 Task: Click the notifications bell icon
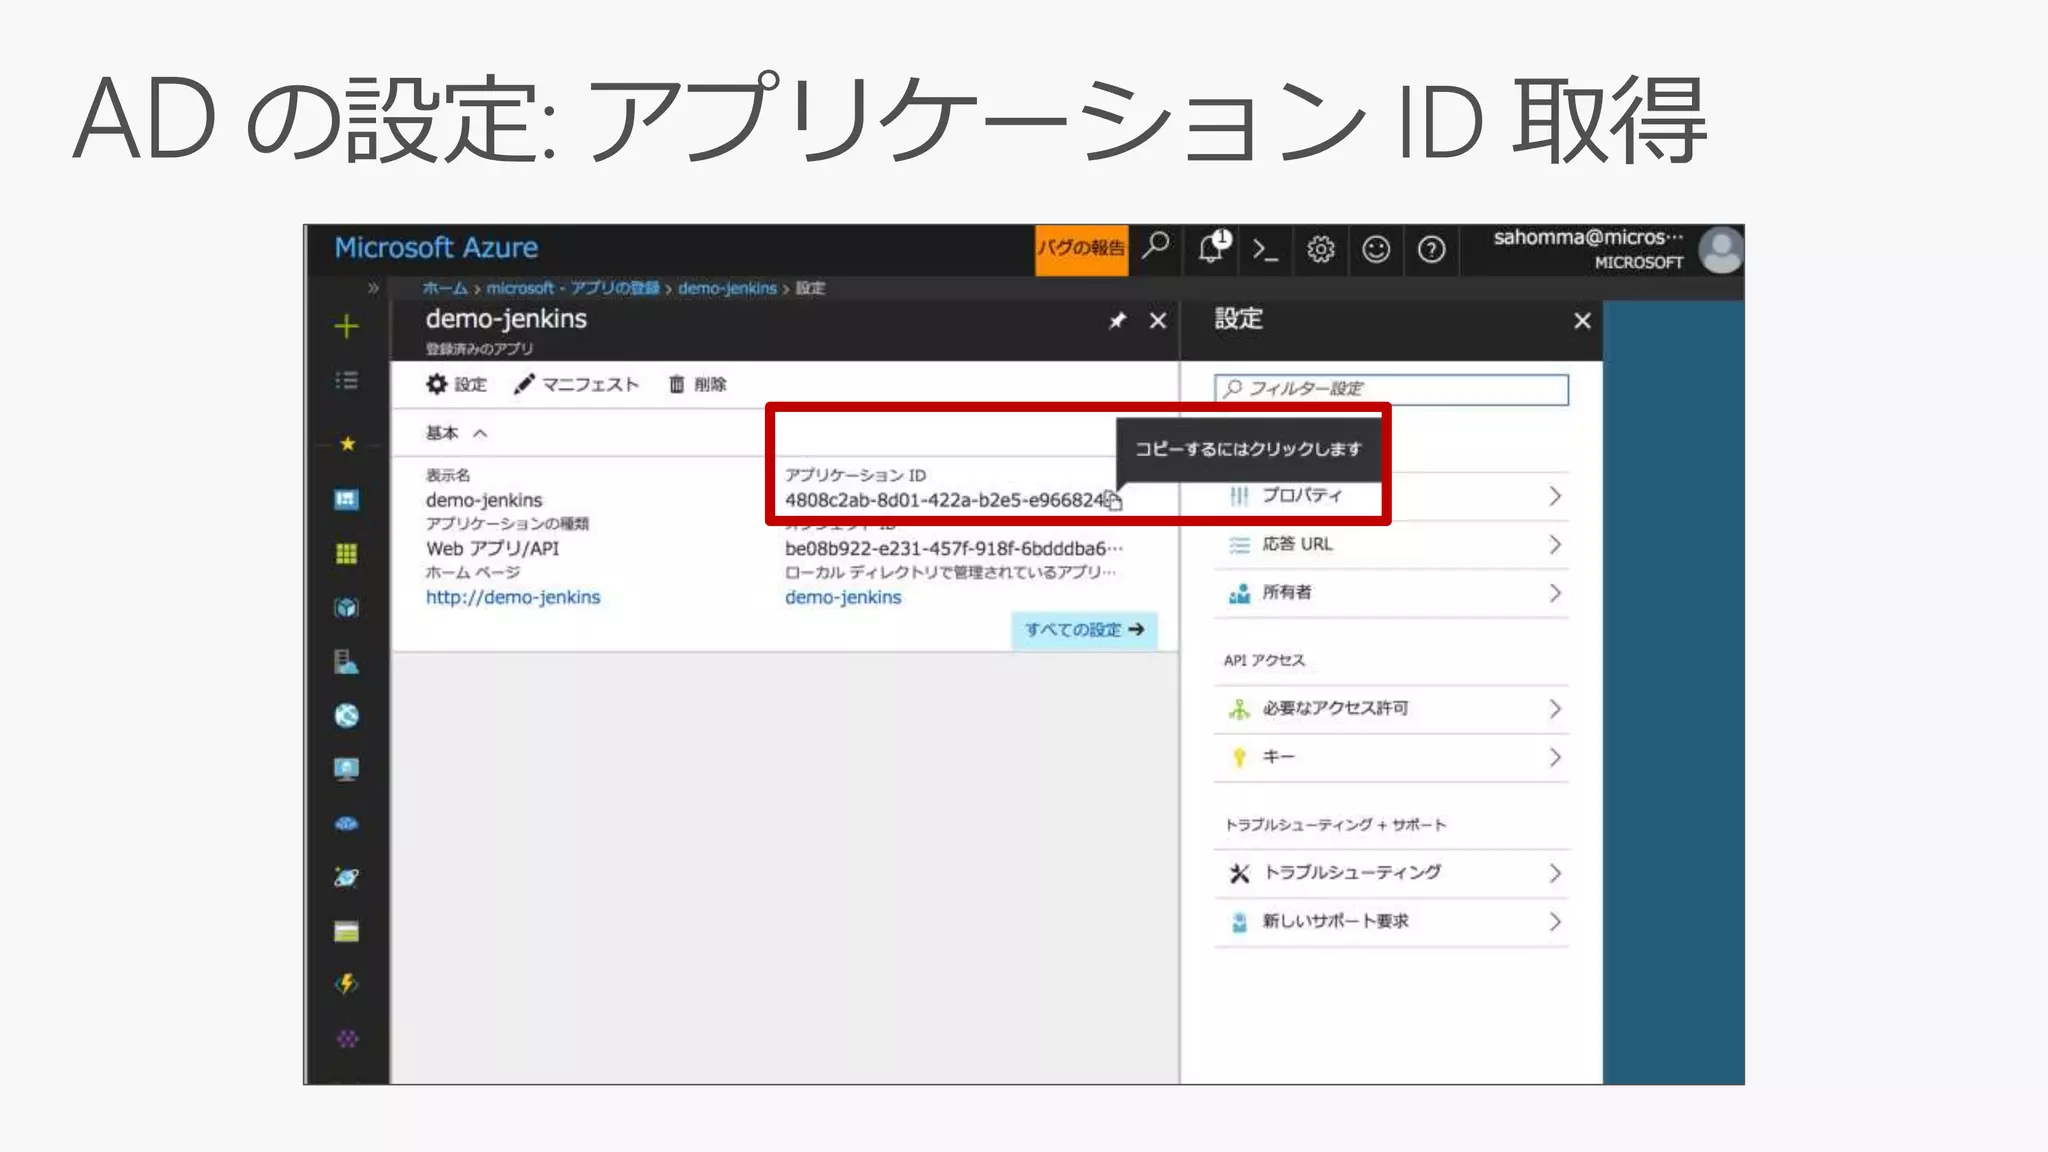click(1211, 249)
